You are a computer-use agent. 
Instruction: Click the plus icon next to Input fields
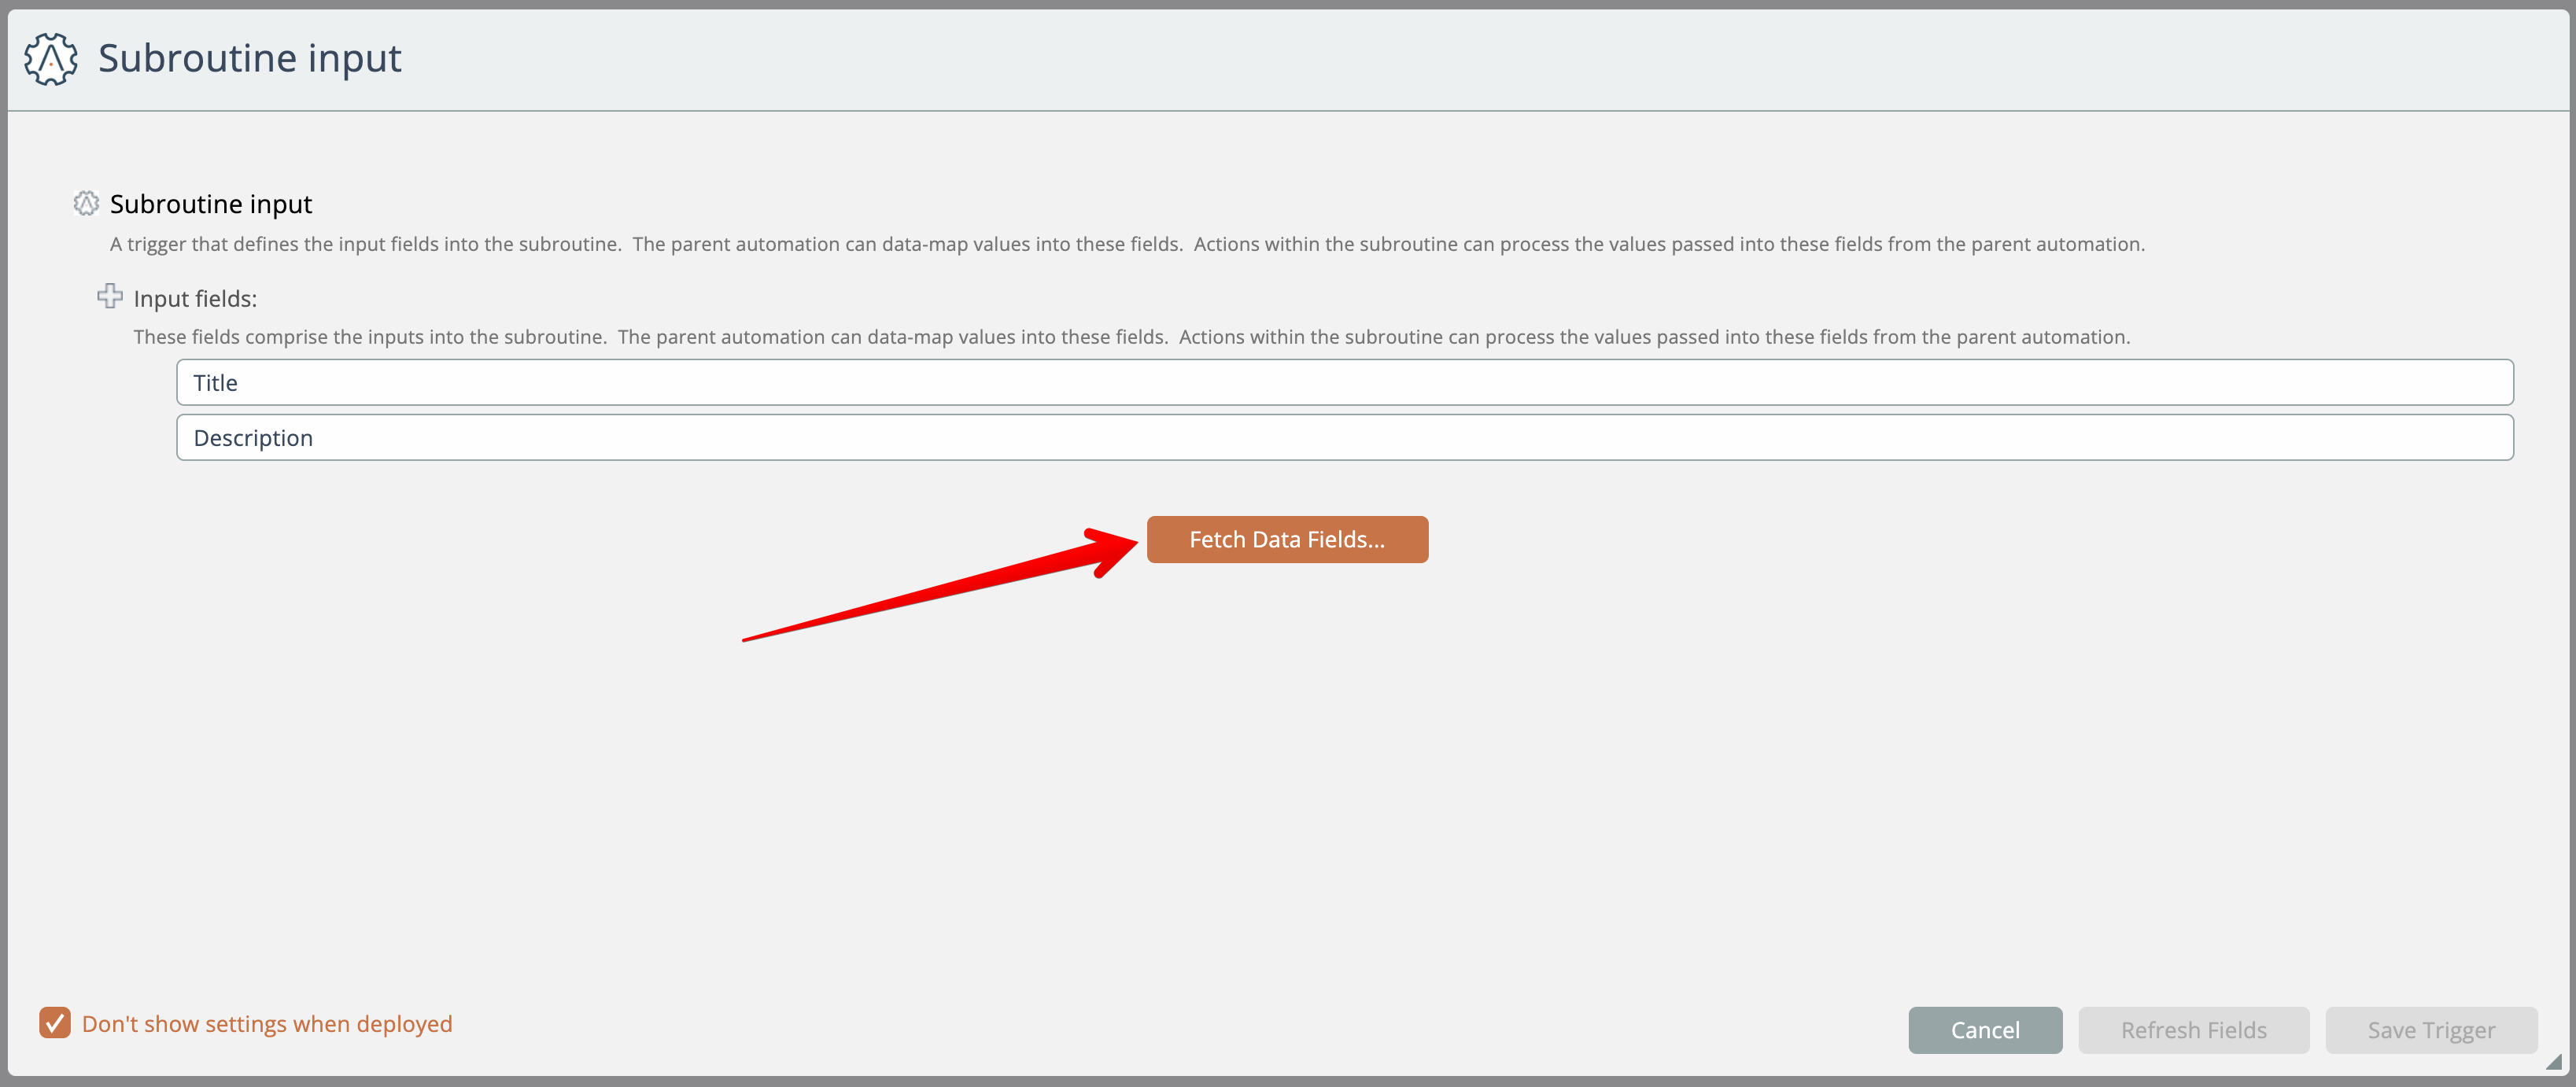point(109,297)
